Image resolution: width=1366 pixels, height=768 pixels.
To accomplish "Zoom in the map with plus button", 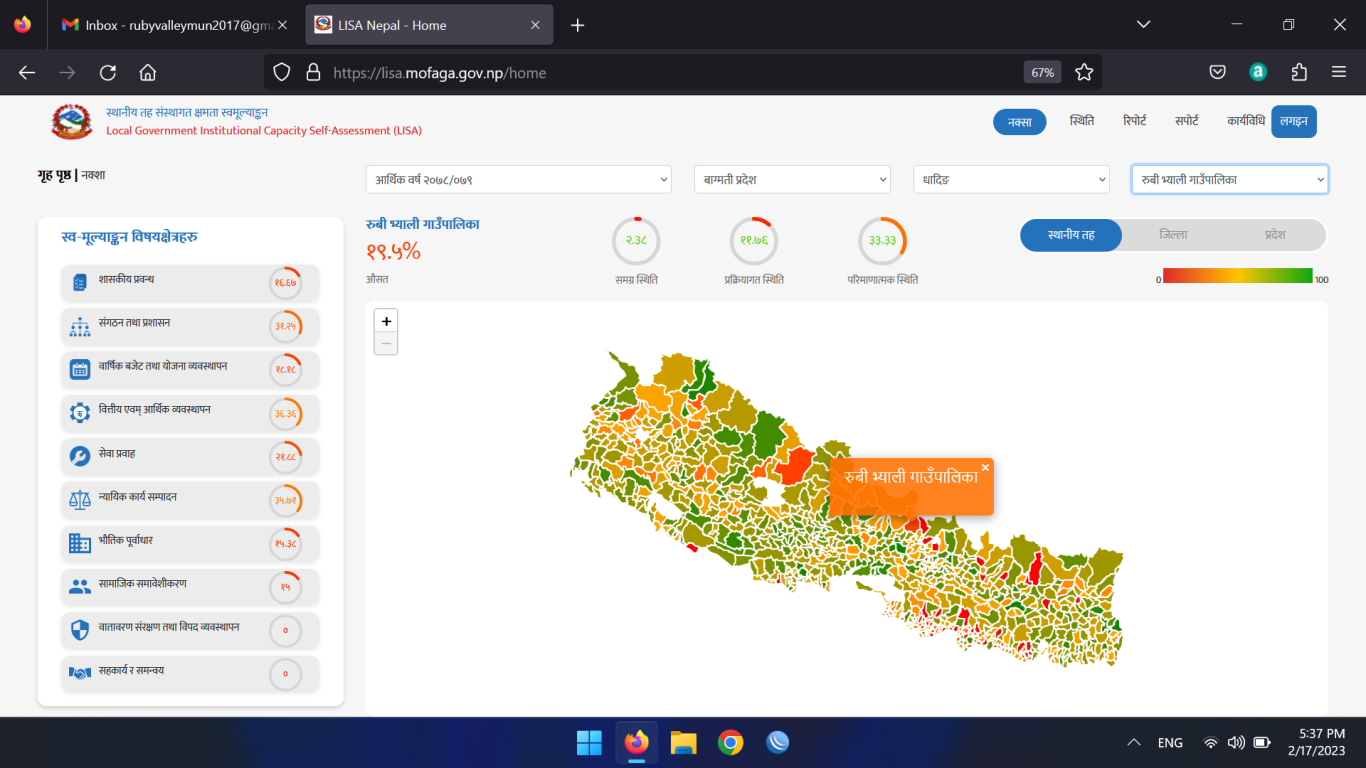I will (386, 321).
